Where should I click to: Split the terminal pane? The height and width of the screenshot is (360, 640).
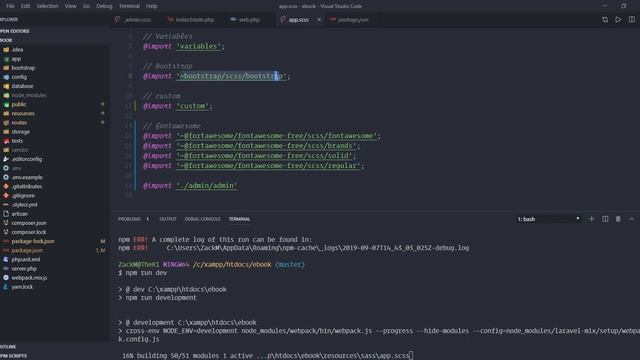[x=605, y=219]
